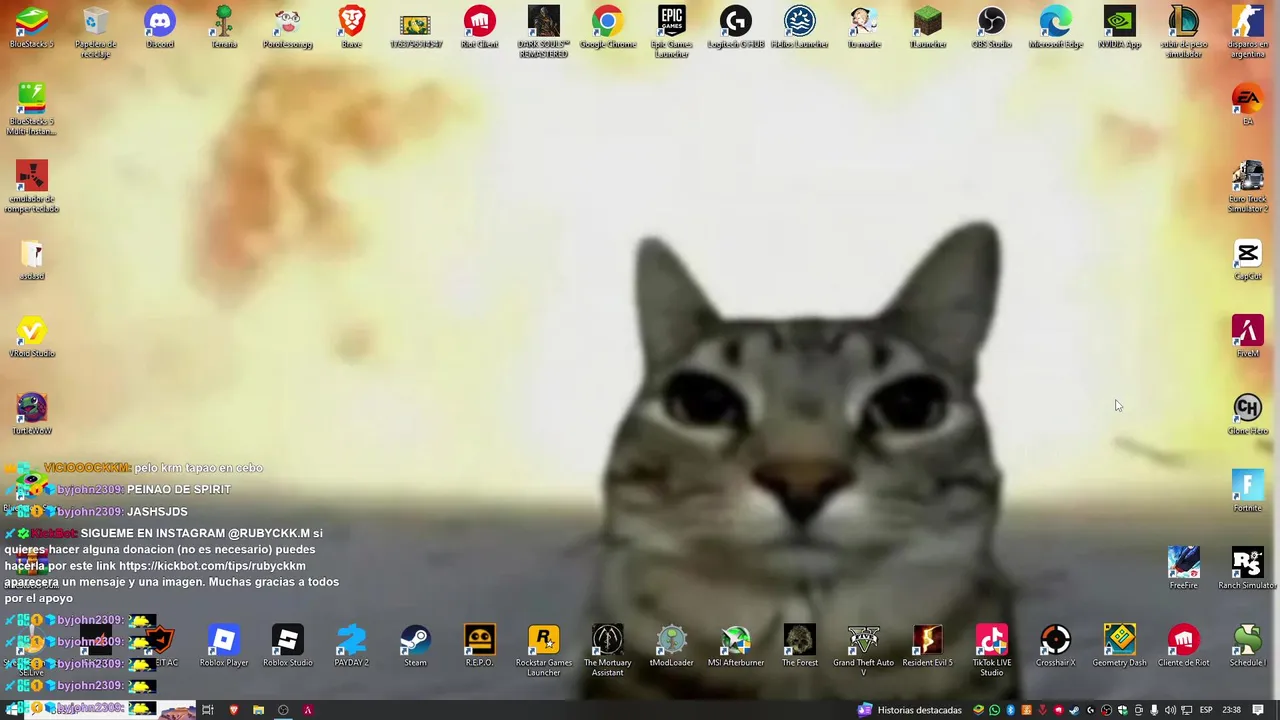Image resolution: width=1280 pixels, height=720 pixels.
Task: Launch Crosshair X desktop icon
Action: [1056, 646]
